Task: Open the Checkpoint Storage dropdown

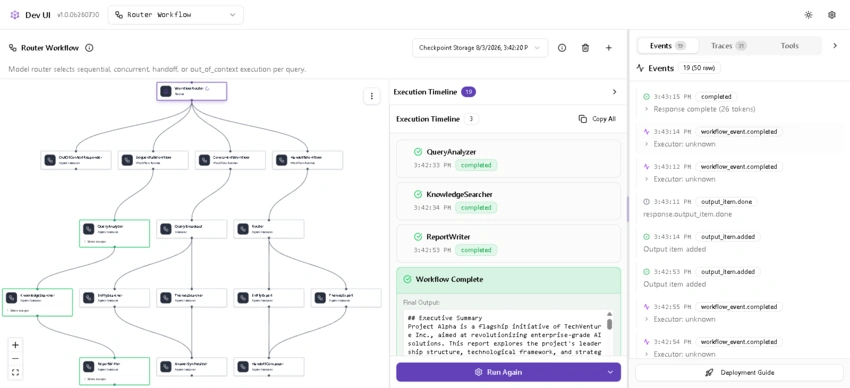Action: tap(480, 48)
